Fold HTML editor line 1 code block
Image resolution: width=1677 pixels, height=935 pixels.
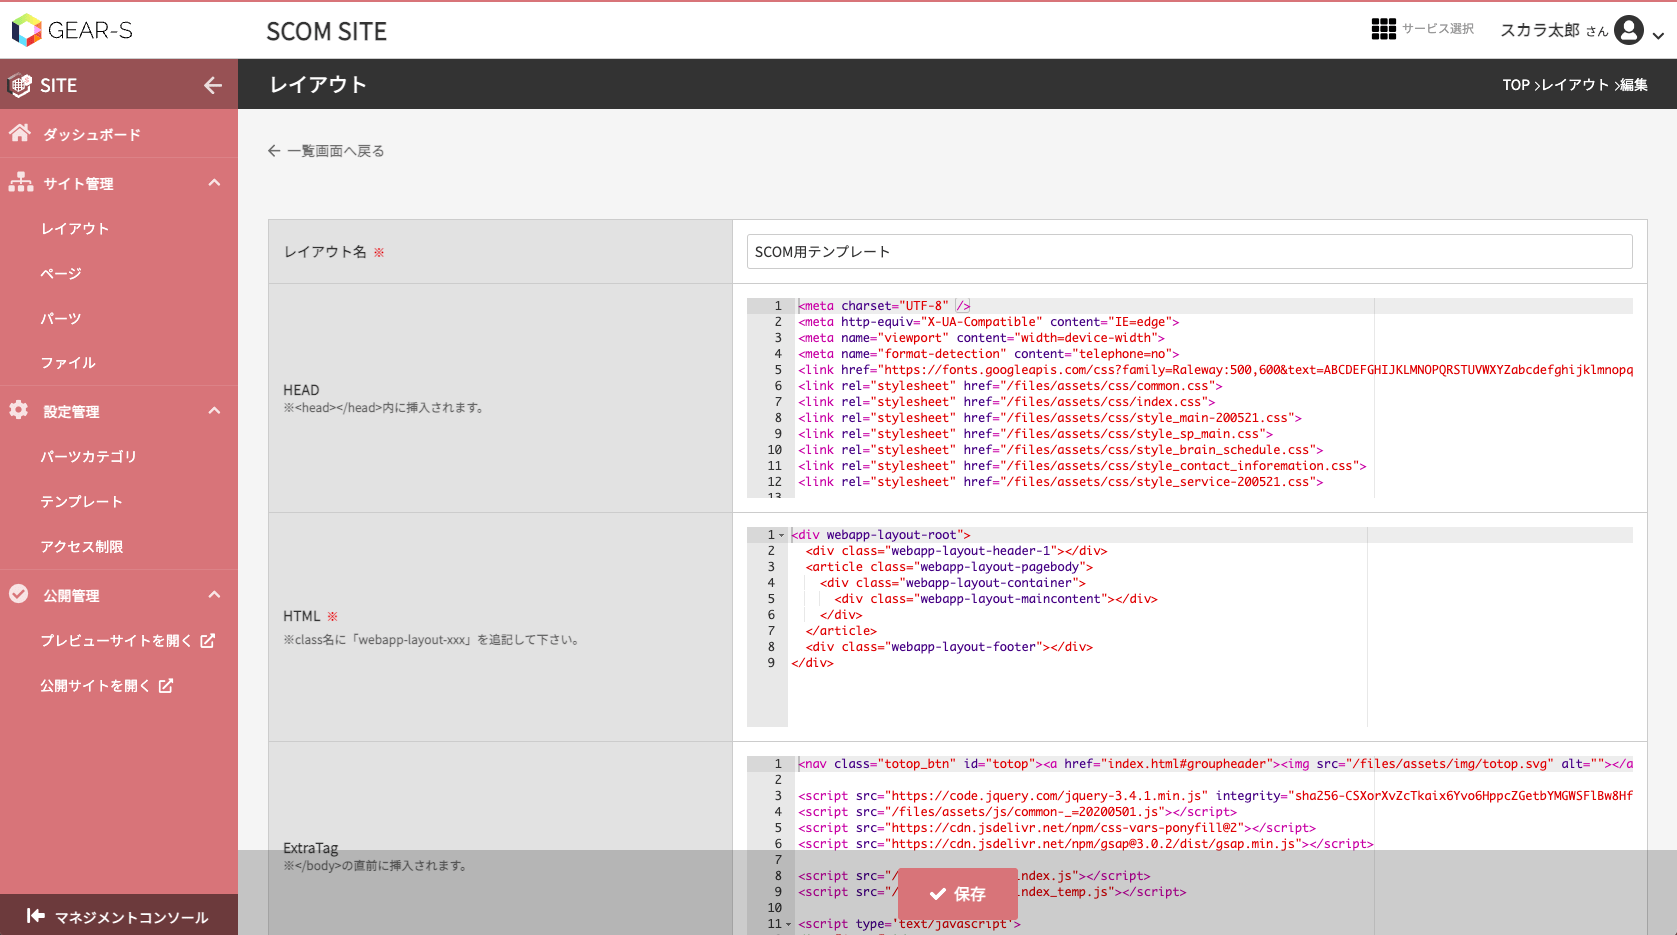pyautogui.click(x=782, y=536)
